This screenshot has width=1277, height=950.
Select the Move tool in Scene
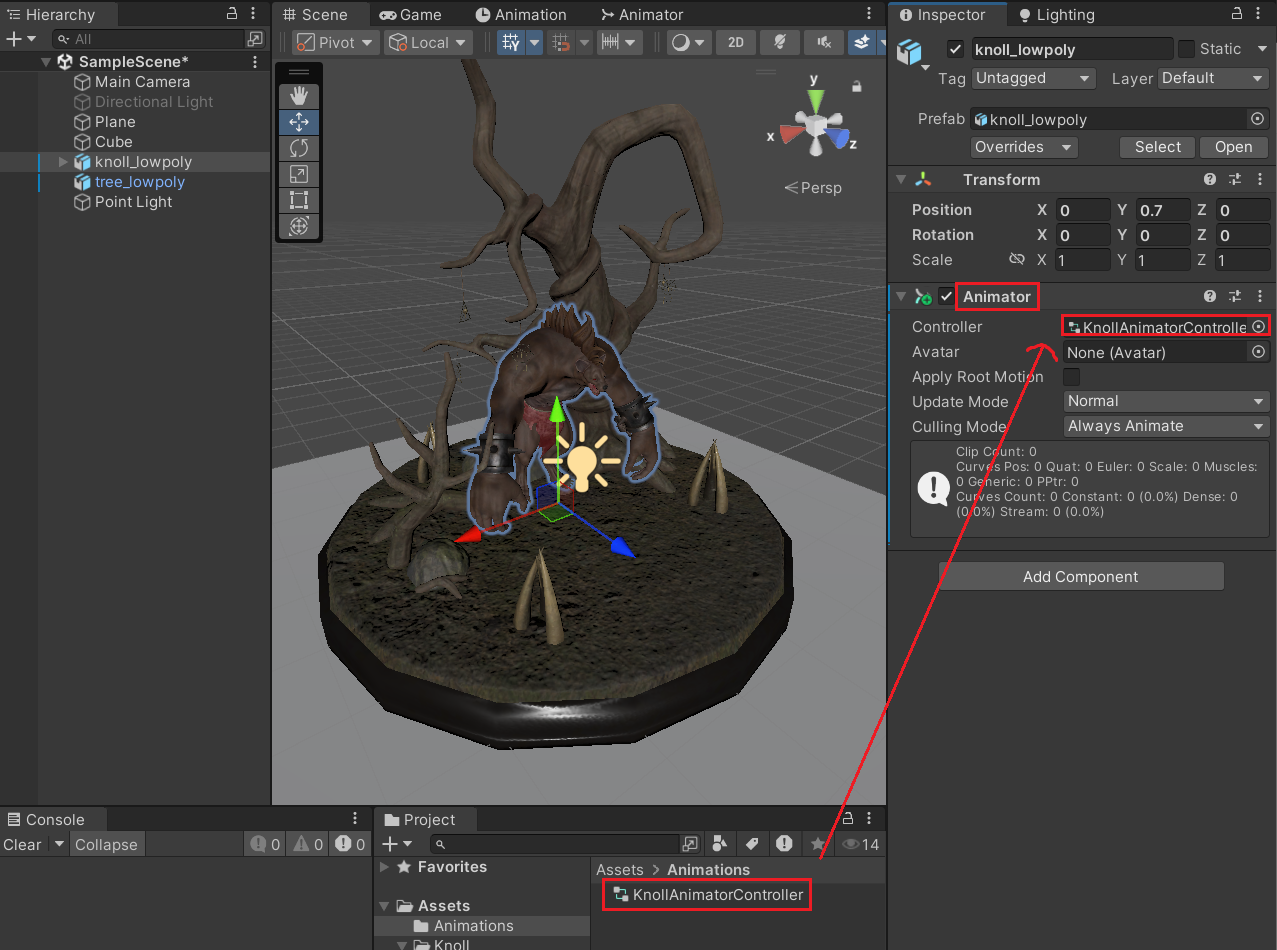click(298, 122)
